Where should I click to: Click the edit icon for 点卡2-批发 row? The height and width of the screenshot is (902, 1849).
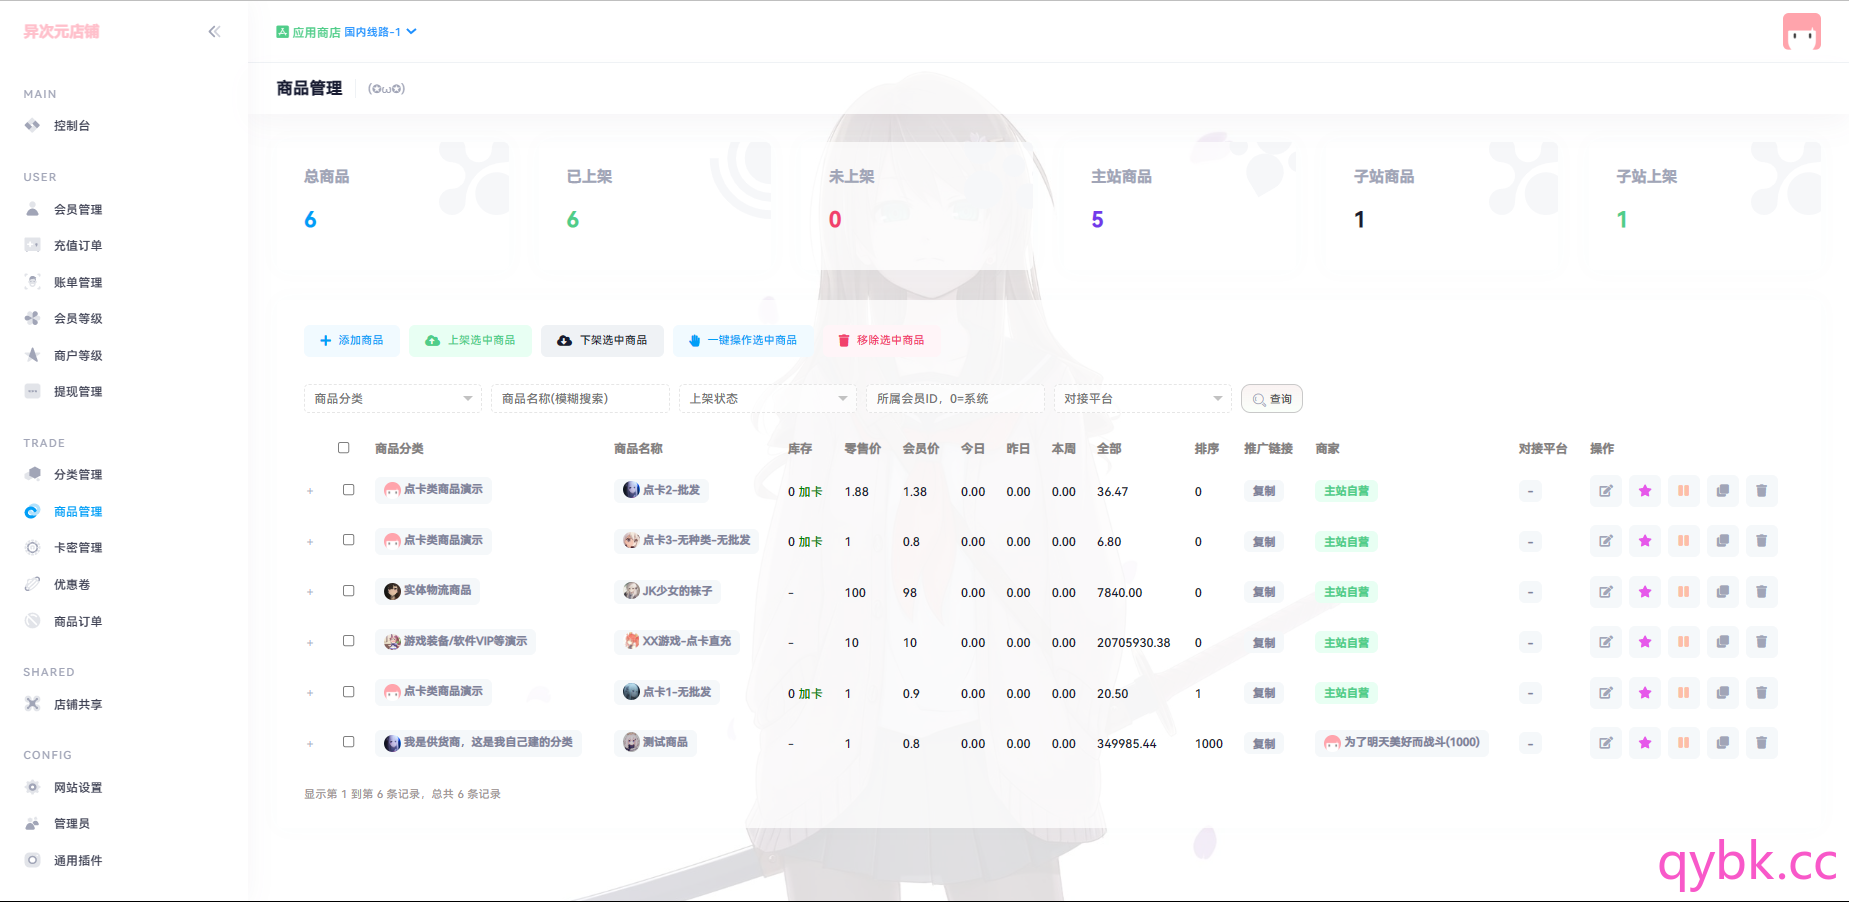(x=1605, y=491)
